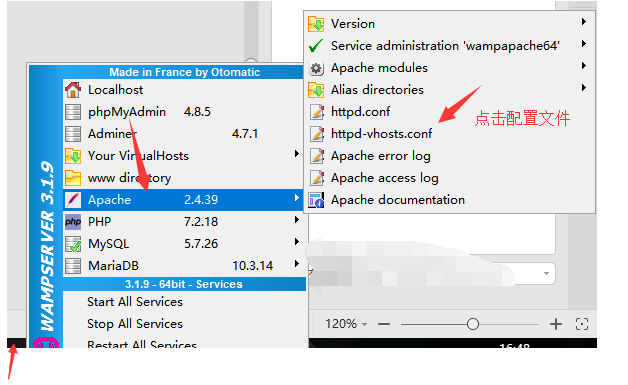
Task: Click Stop All Services
Action: [135, 324]
